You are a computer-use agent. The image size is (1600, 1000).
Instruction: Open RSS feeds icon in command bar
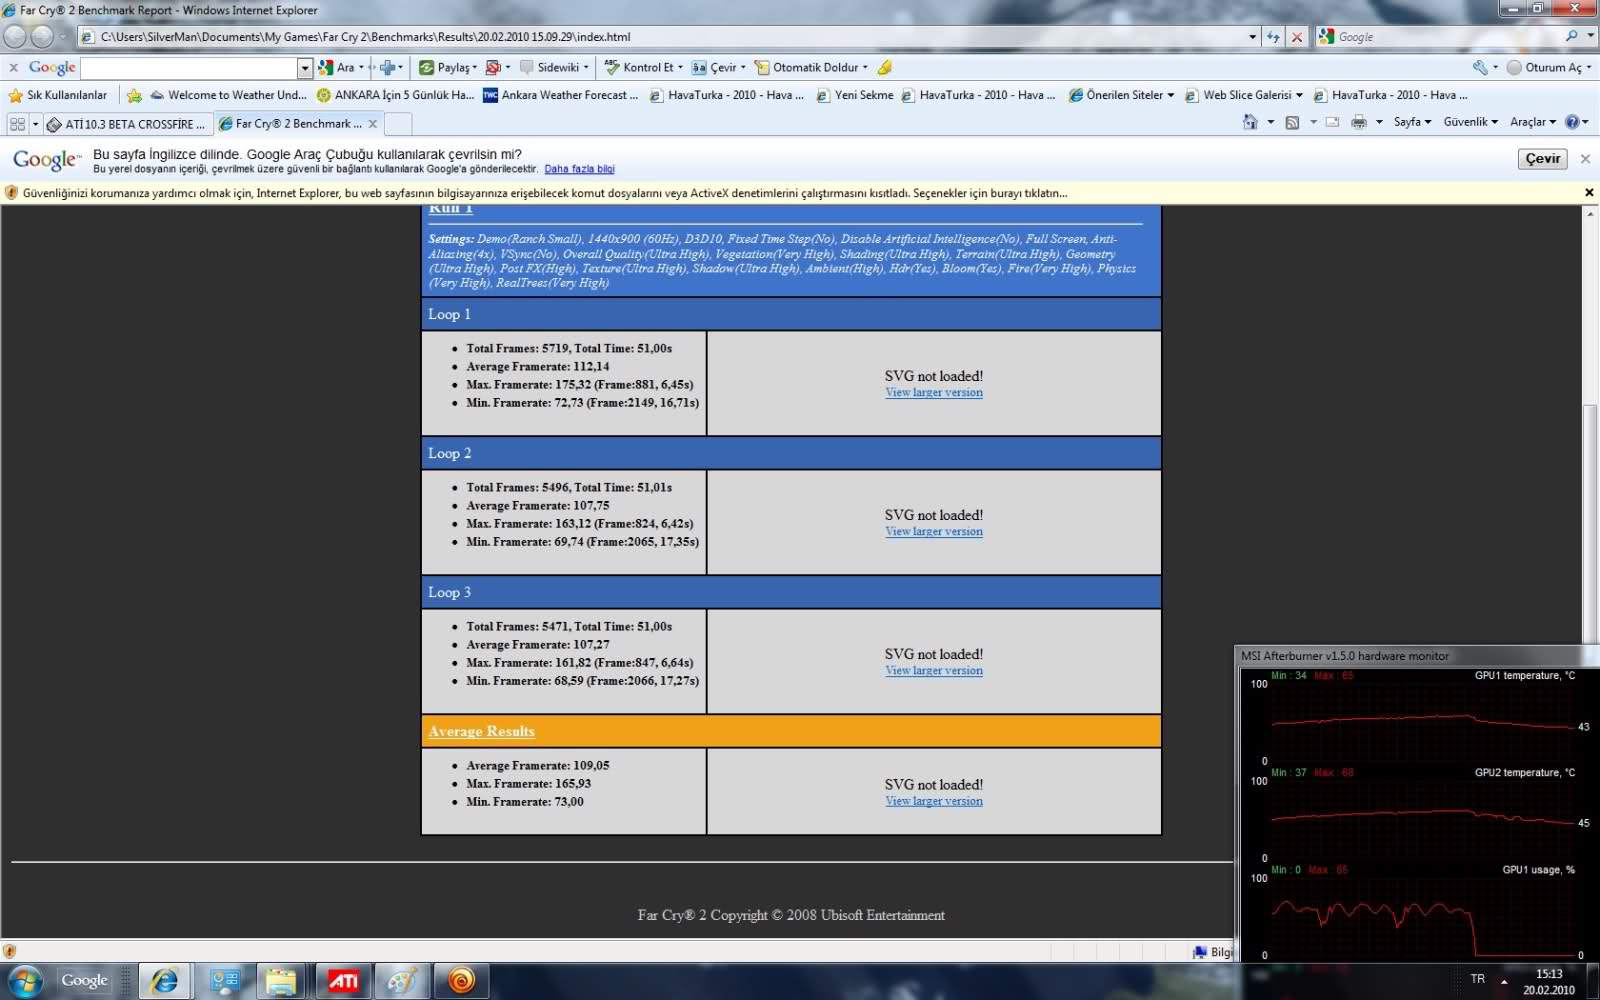tap(1292, 122)
